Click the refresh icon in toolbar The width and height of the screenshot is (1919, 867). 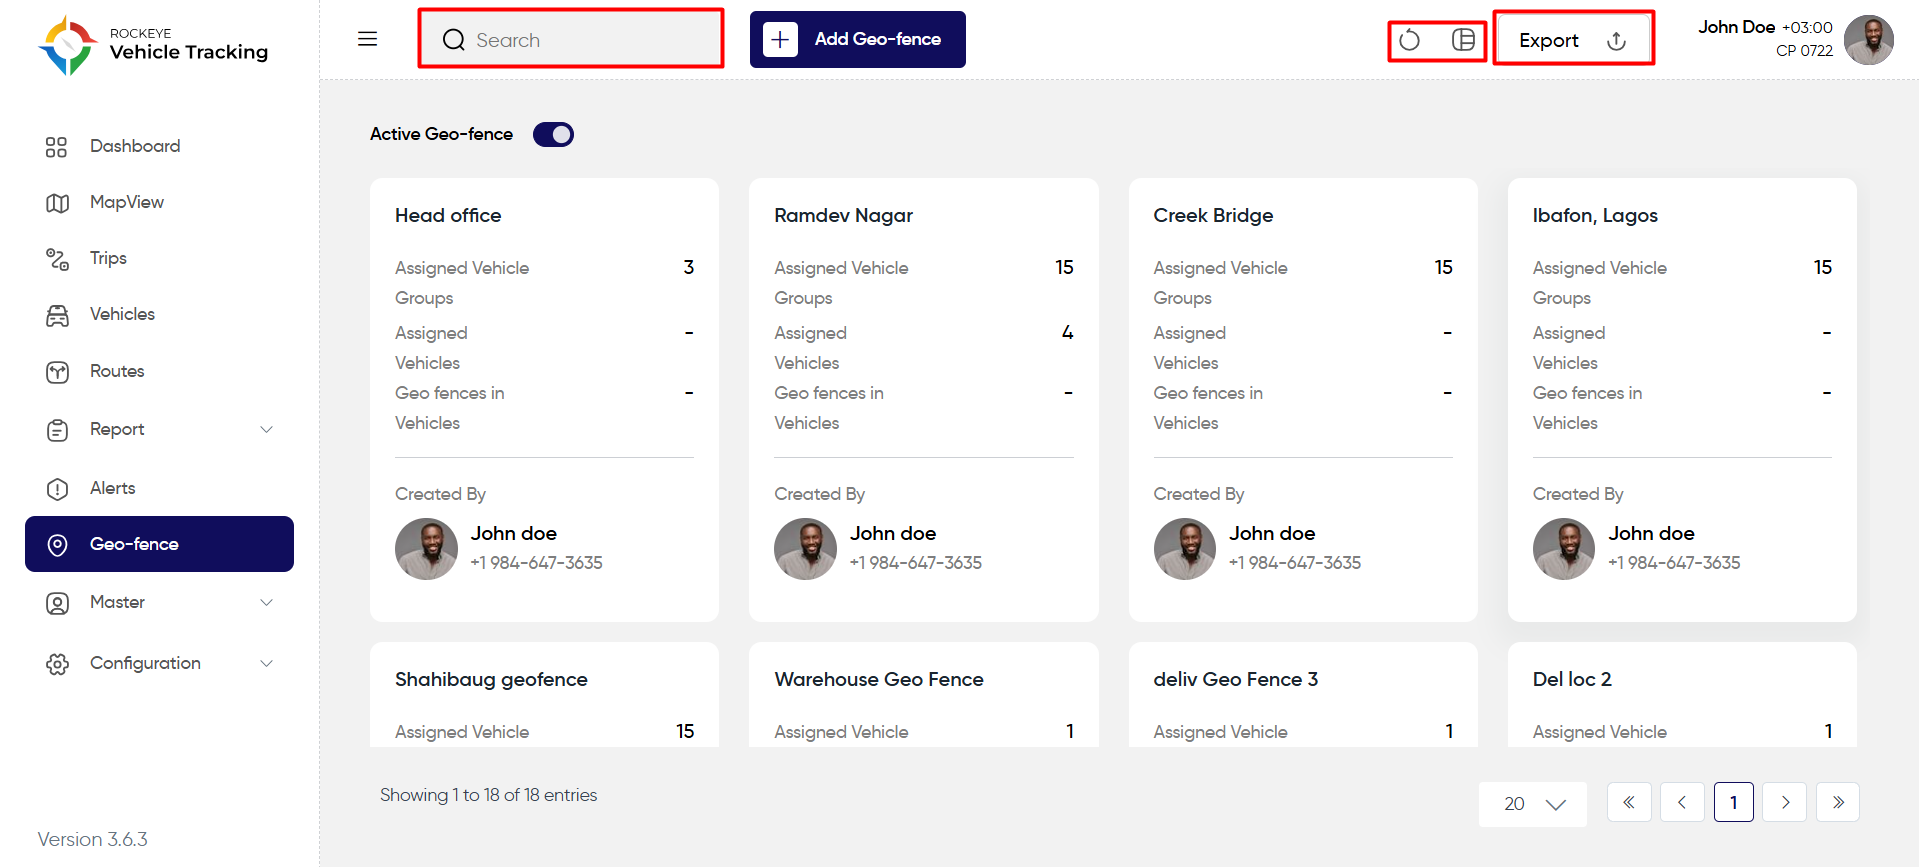(x=1409, y=40)
